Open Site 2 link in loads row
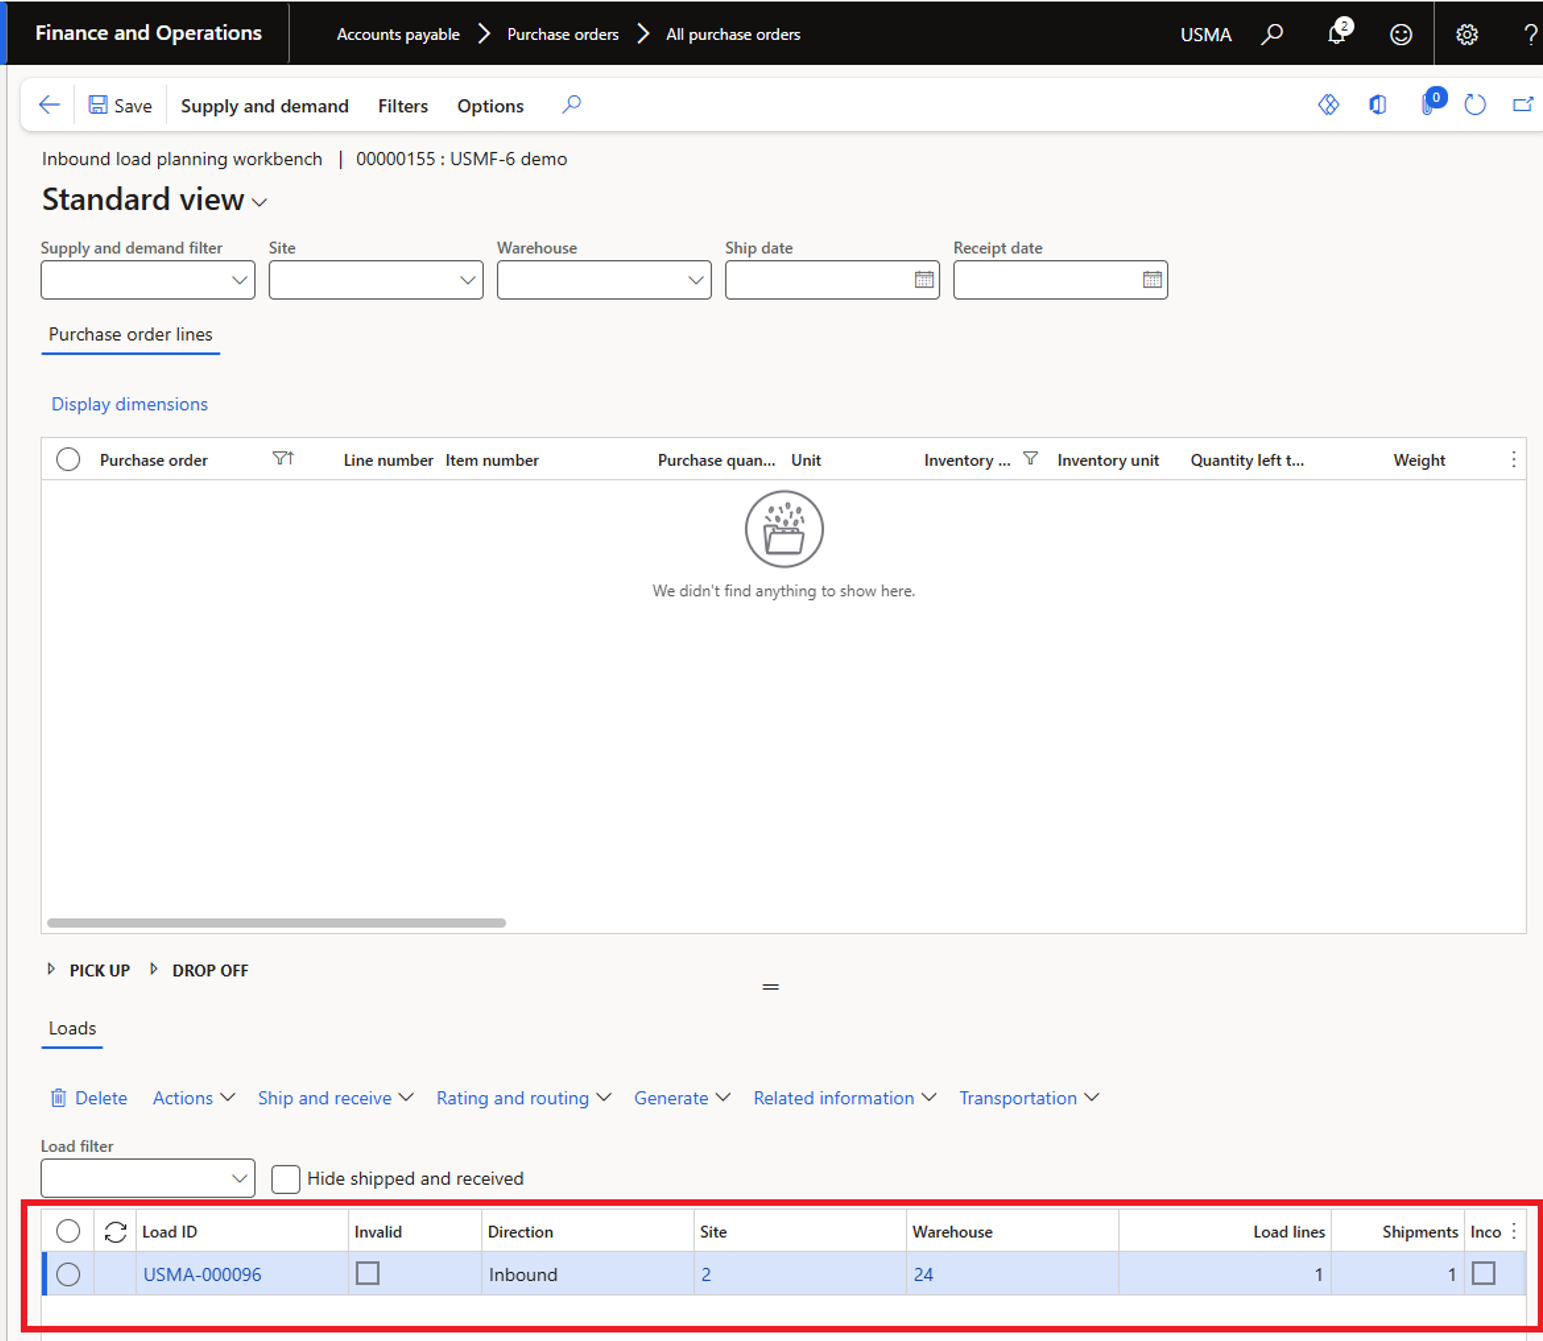The height and width of the screenshot is (1341, 1543). coord(706,1275)
